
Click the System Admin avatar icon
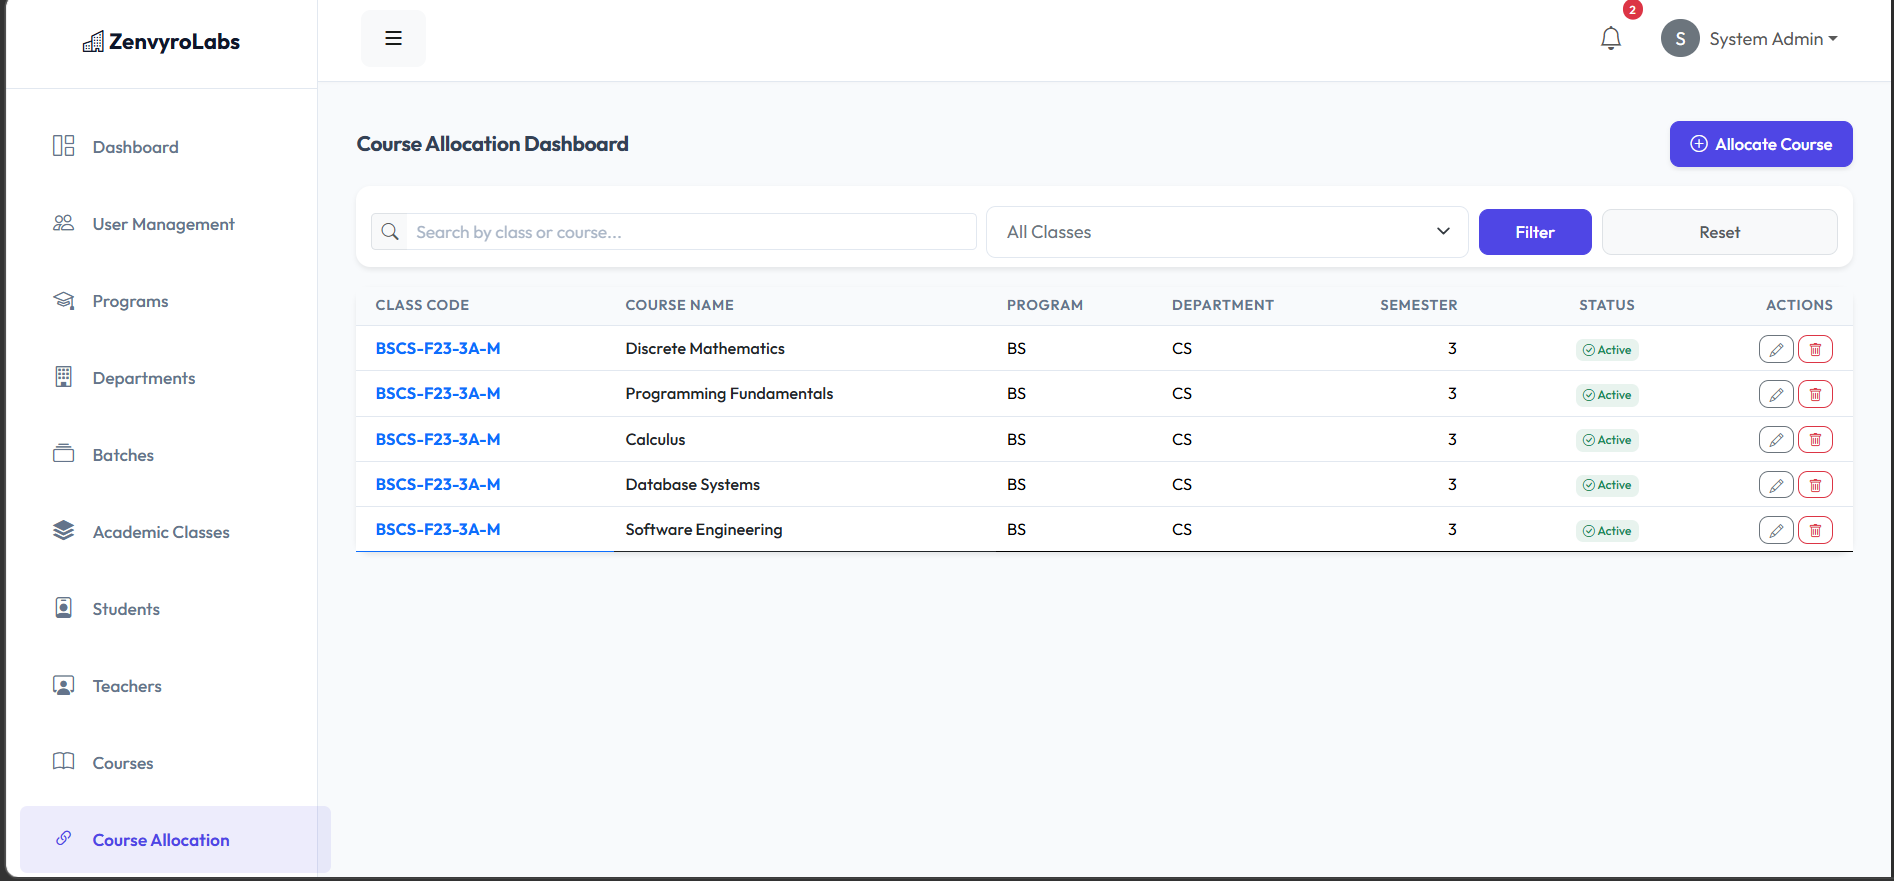click(x=1680, y=39)
